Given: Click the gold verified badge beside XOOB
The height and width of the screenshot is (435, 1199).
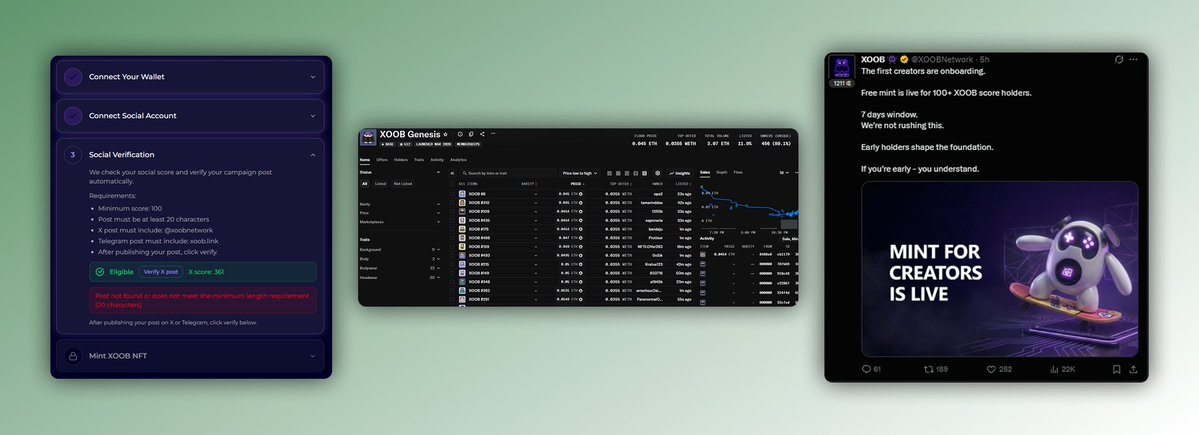Looking at the screenshot, I should click(904, 60).
